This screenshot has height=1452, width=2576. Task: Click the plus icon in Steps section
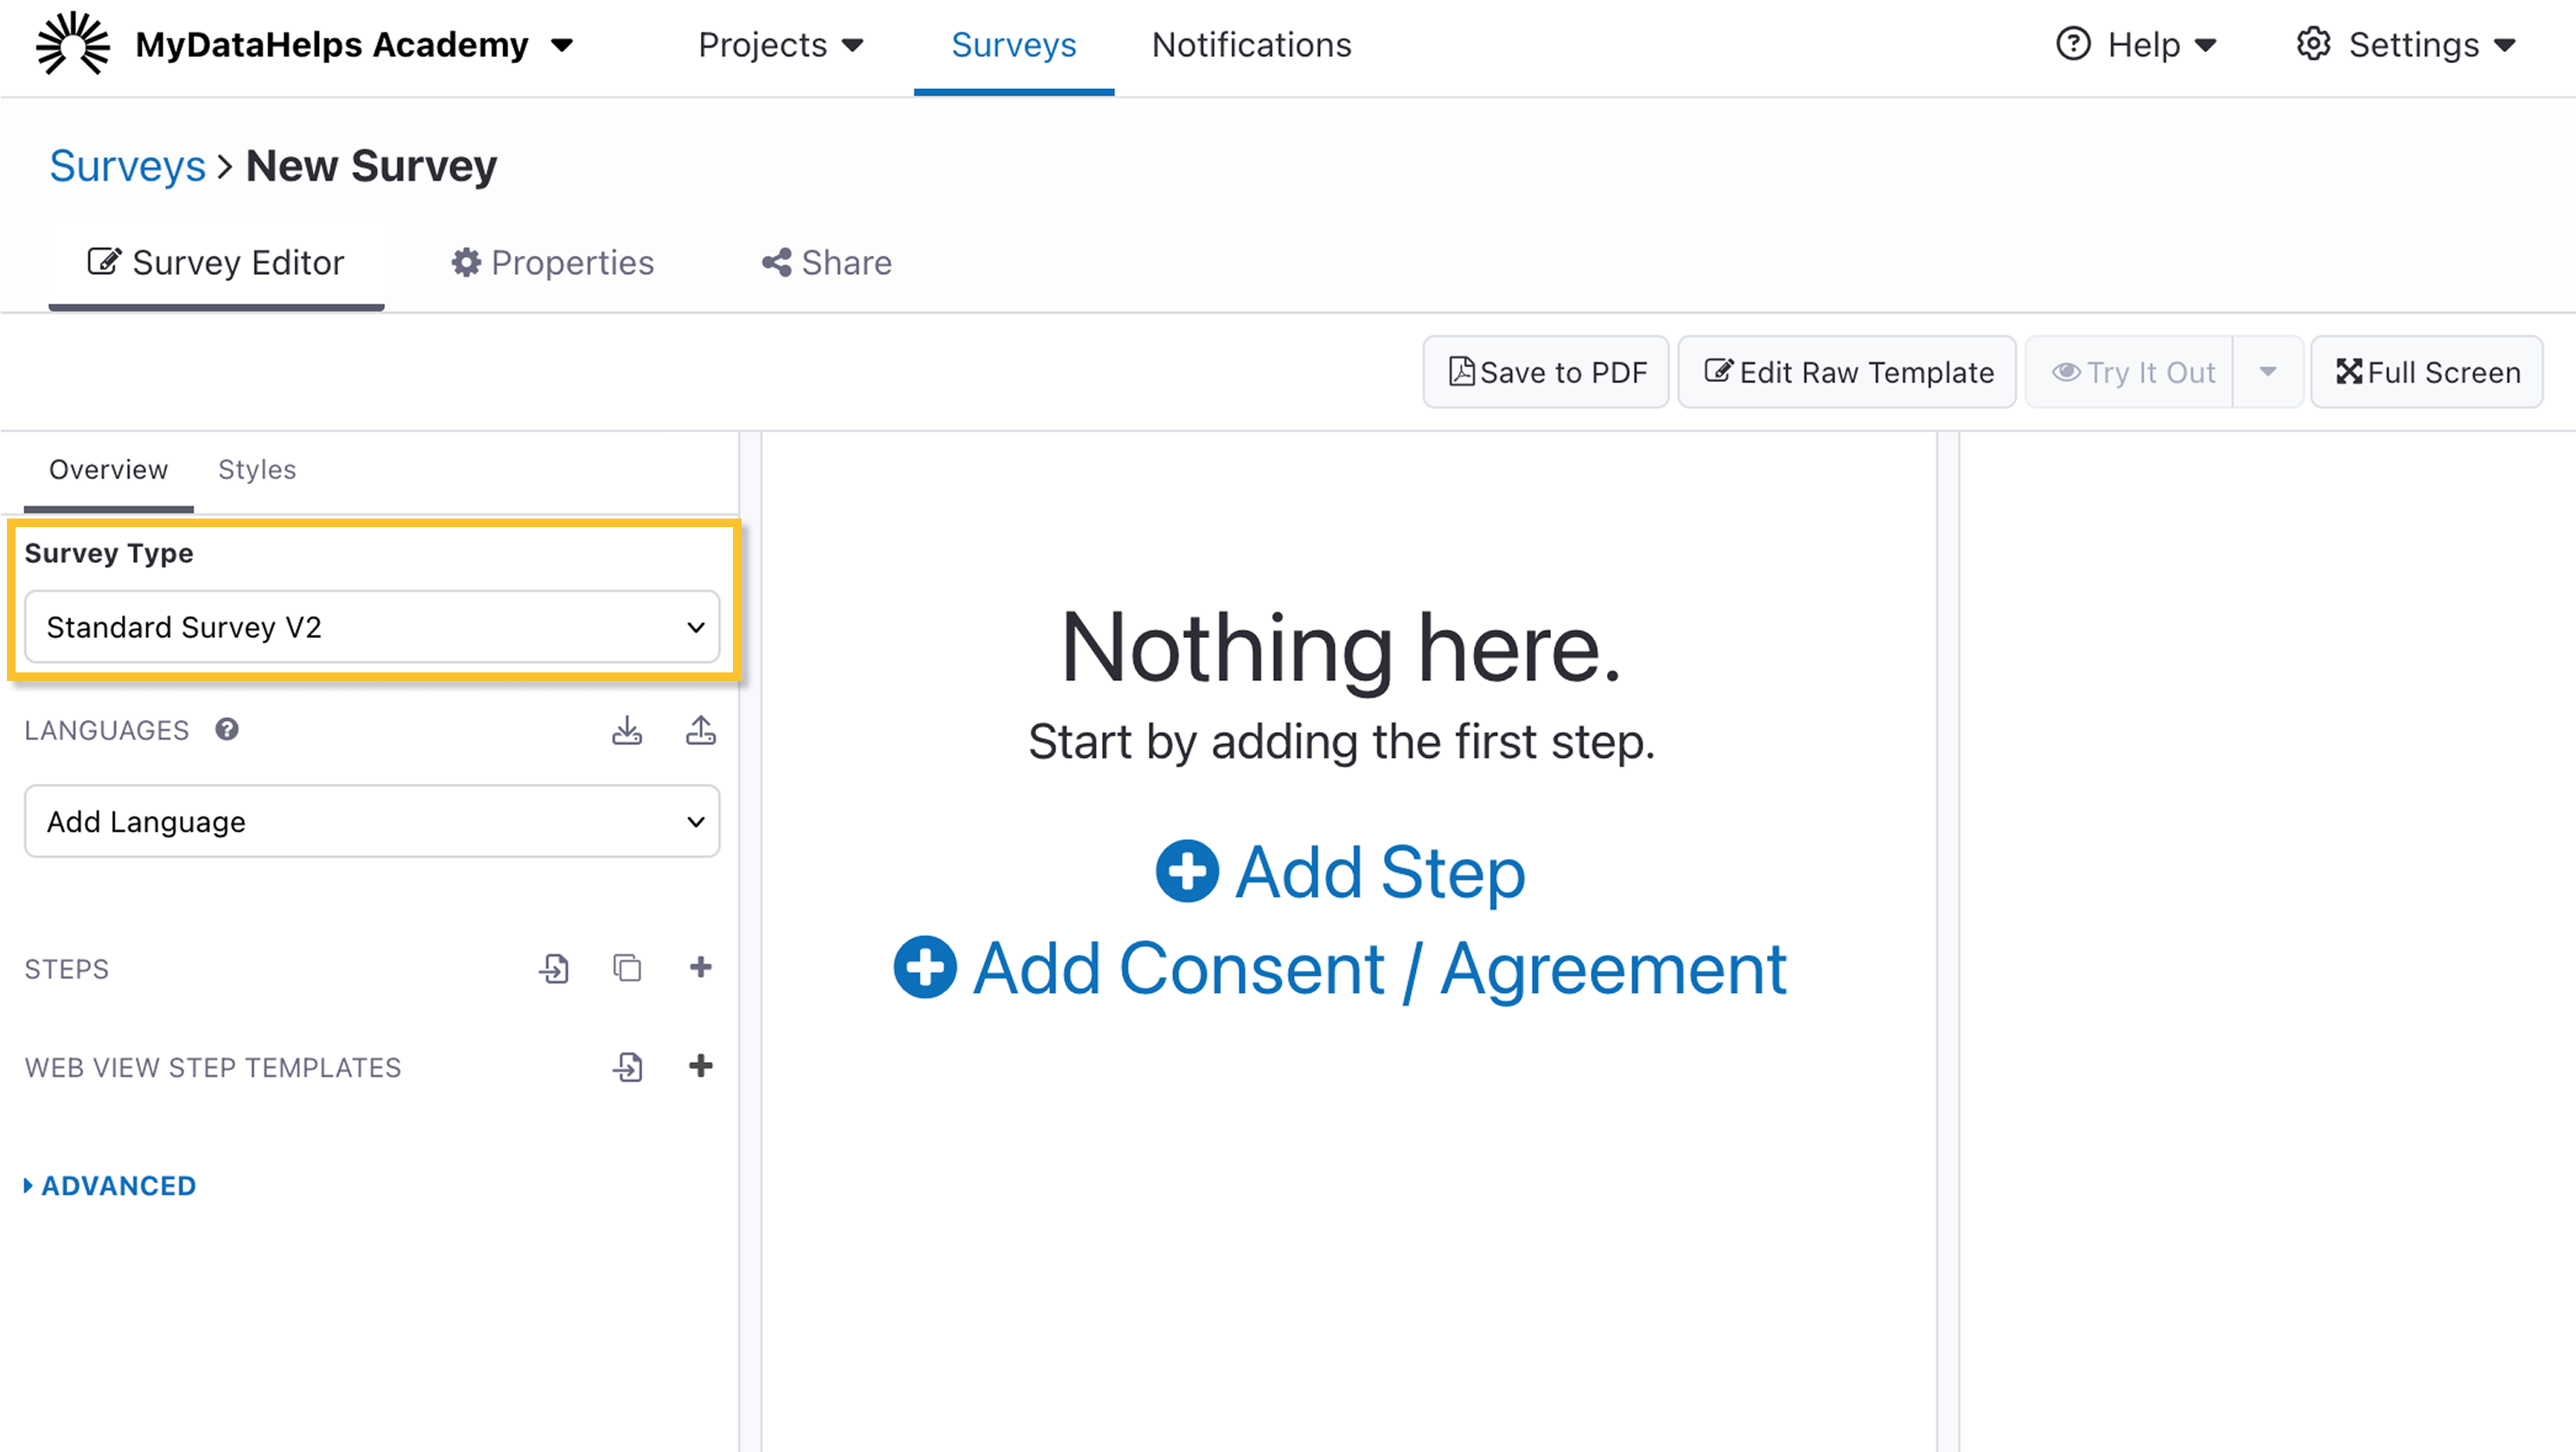point(701,967)
